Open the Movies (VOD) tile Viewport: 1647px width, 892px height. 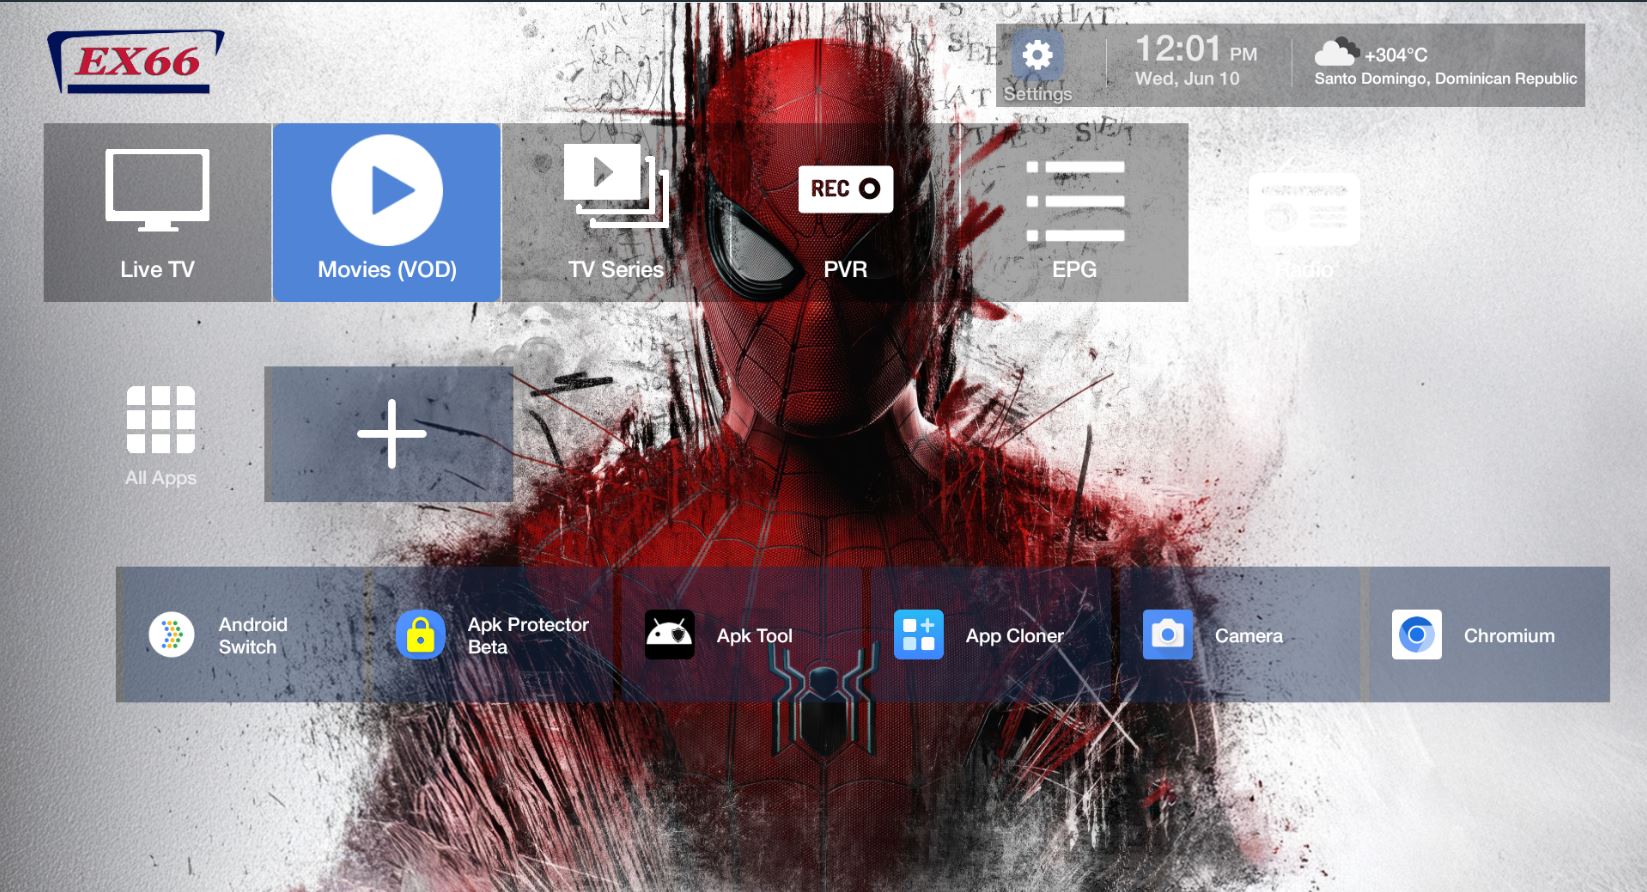(387, 212)
